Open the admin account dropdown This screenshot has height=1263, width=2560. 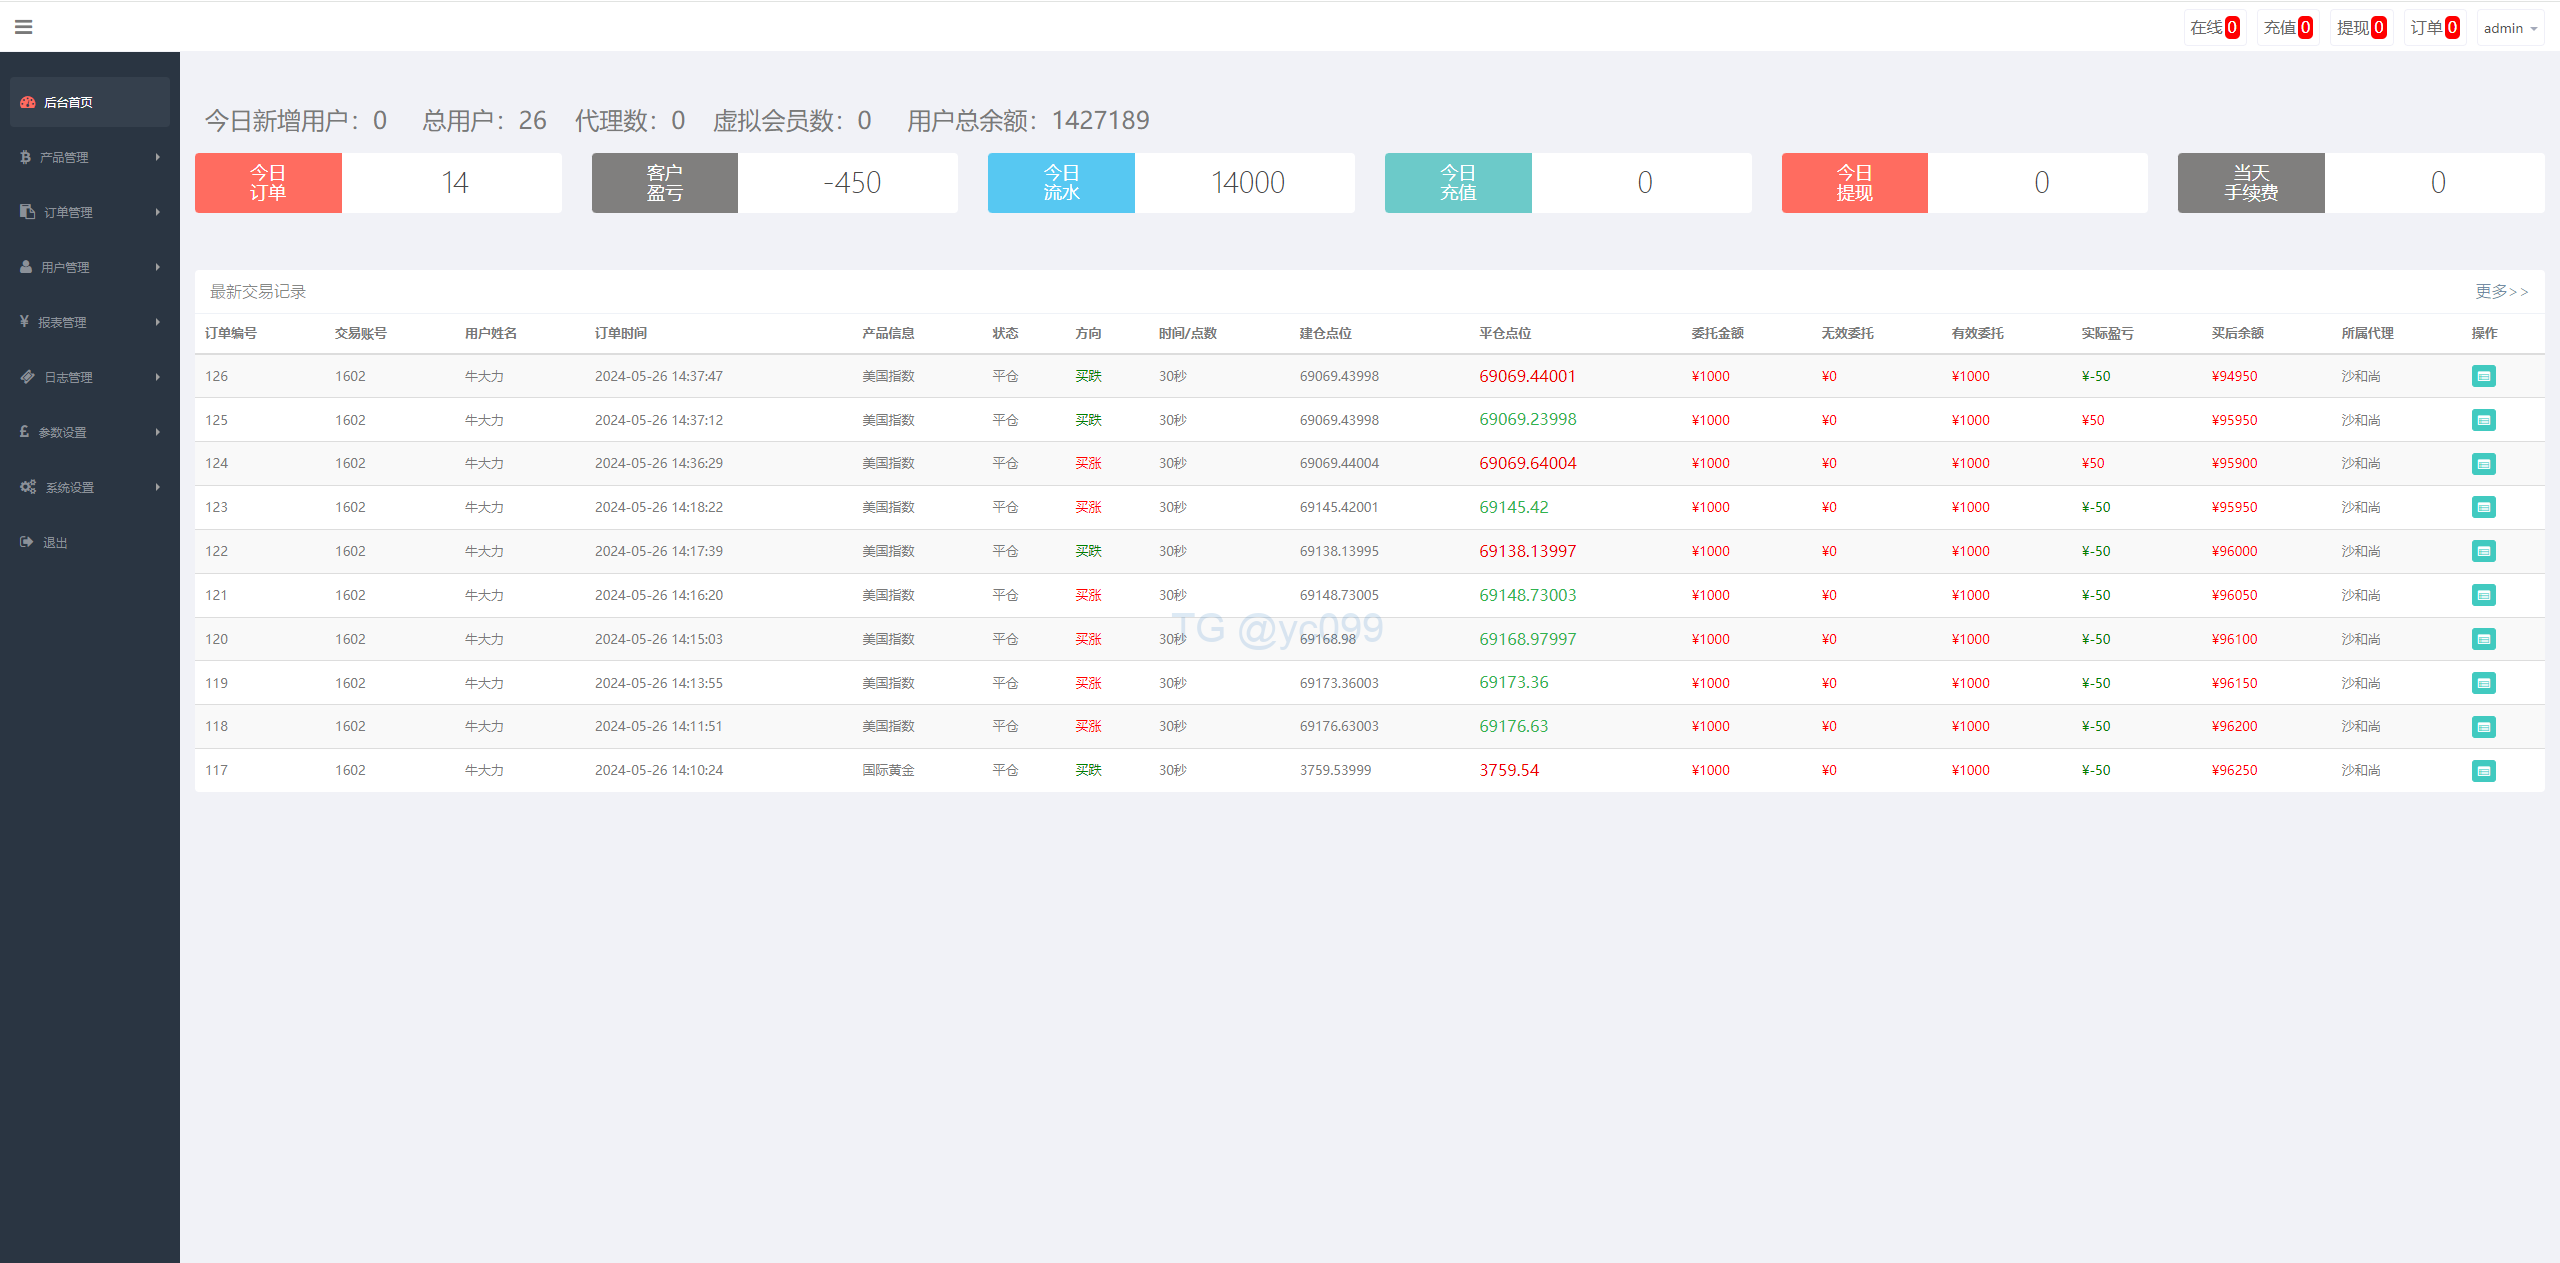point(2510,28)
